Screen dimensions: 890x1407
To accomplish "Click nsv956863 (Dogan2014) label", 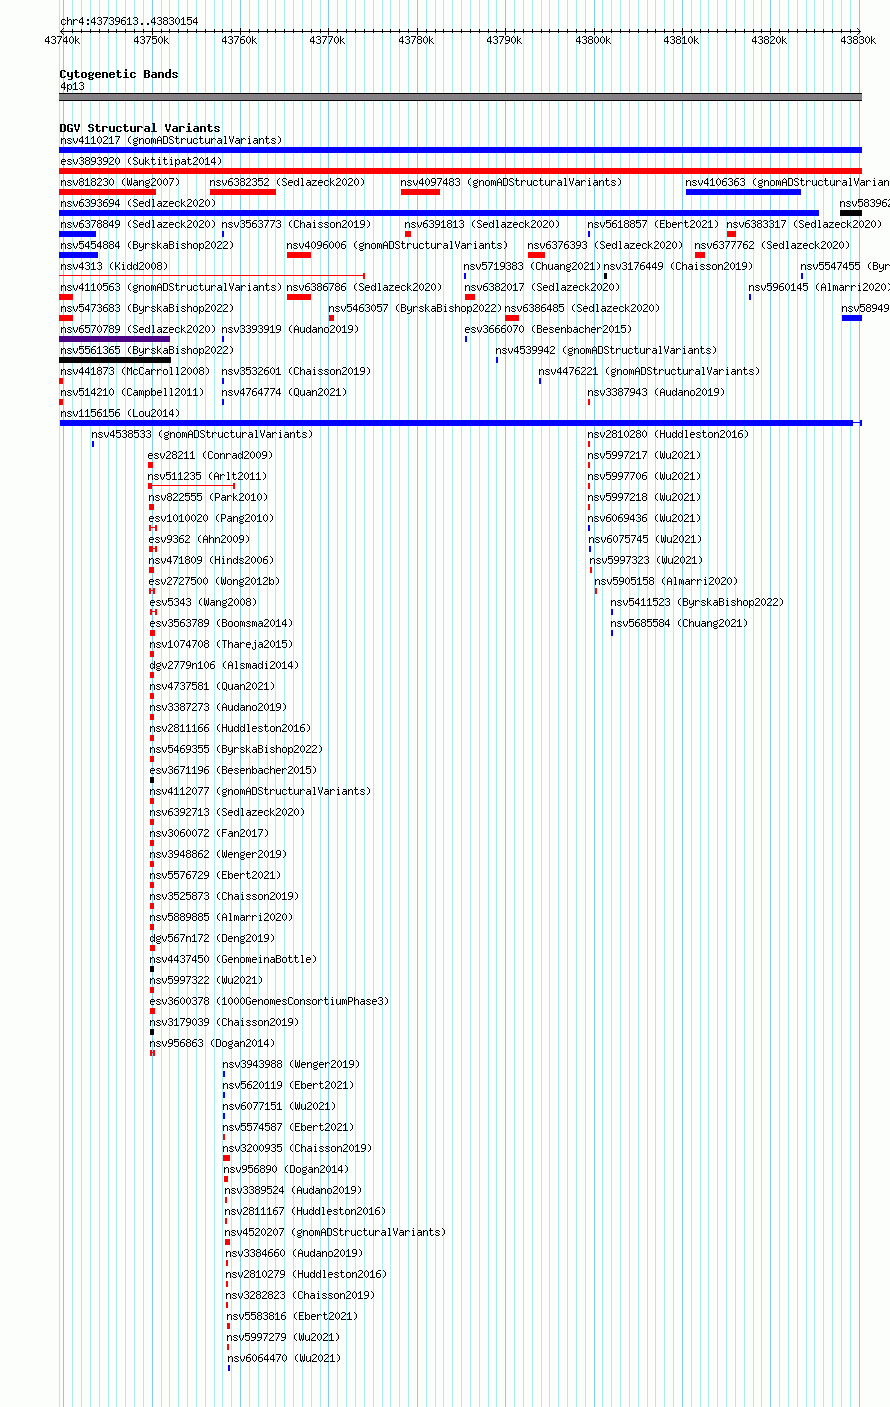I will coord(211,1043).
